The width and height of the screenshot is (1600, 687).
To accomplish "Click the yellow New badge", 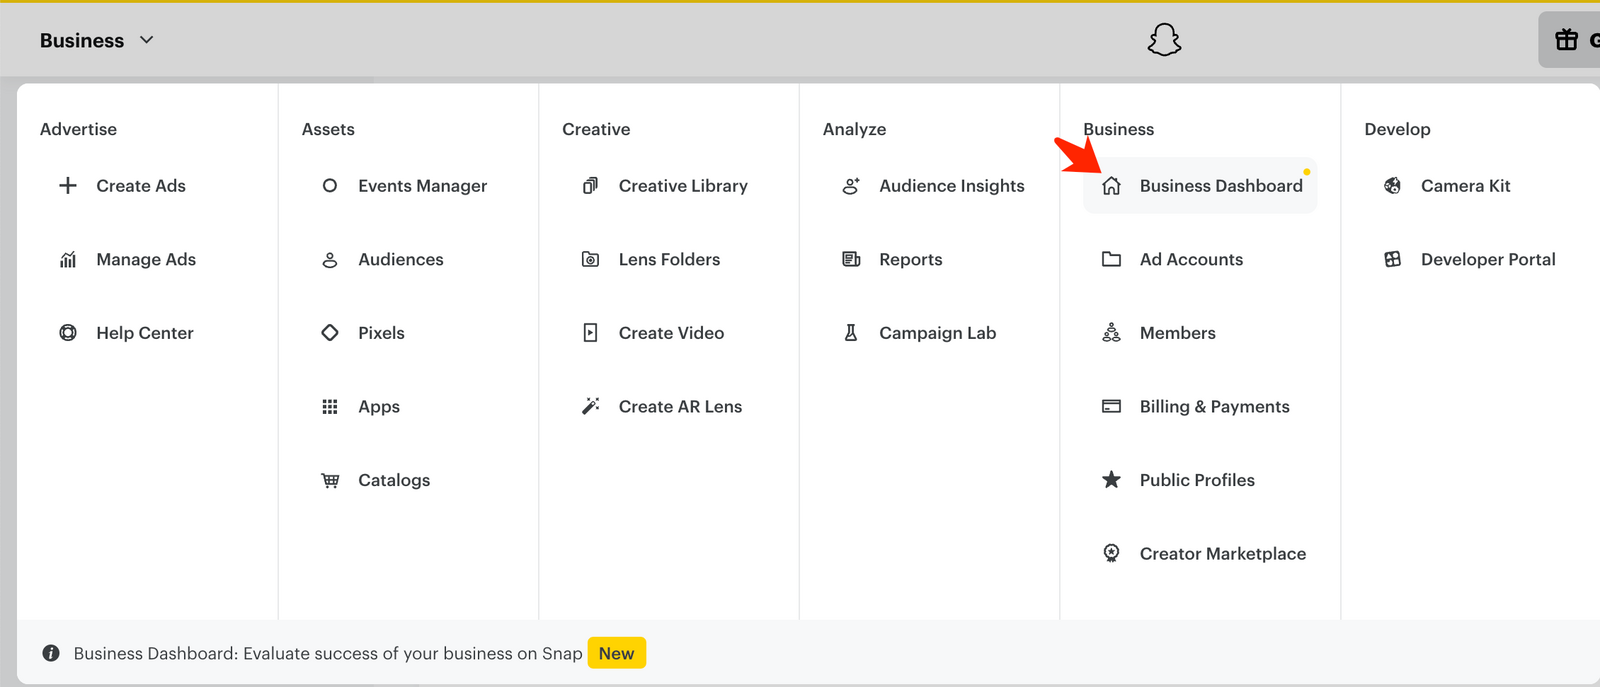I will (617, 654).
